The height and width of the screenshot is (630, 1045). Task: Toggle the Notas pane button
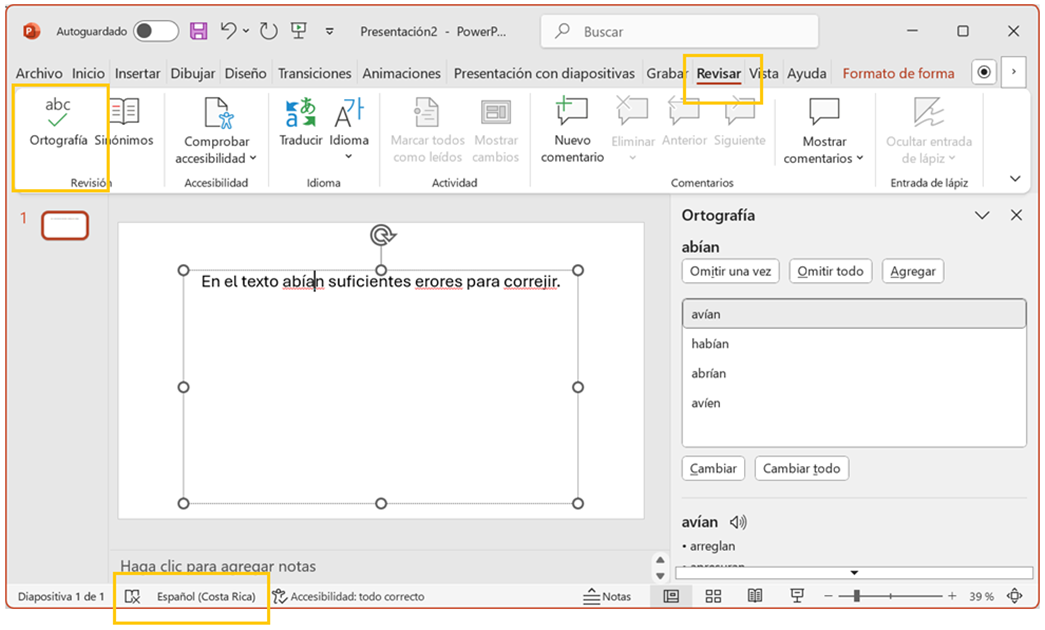pos(607,596)
